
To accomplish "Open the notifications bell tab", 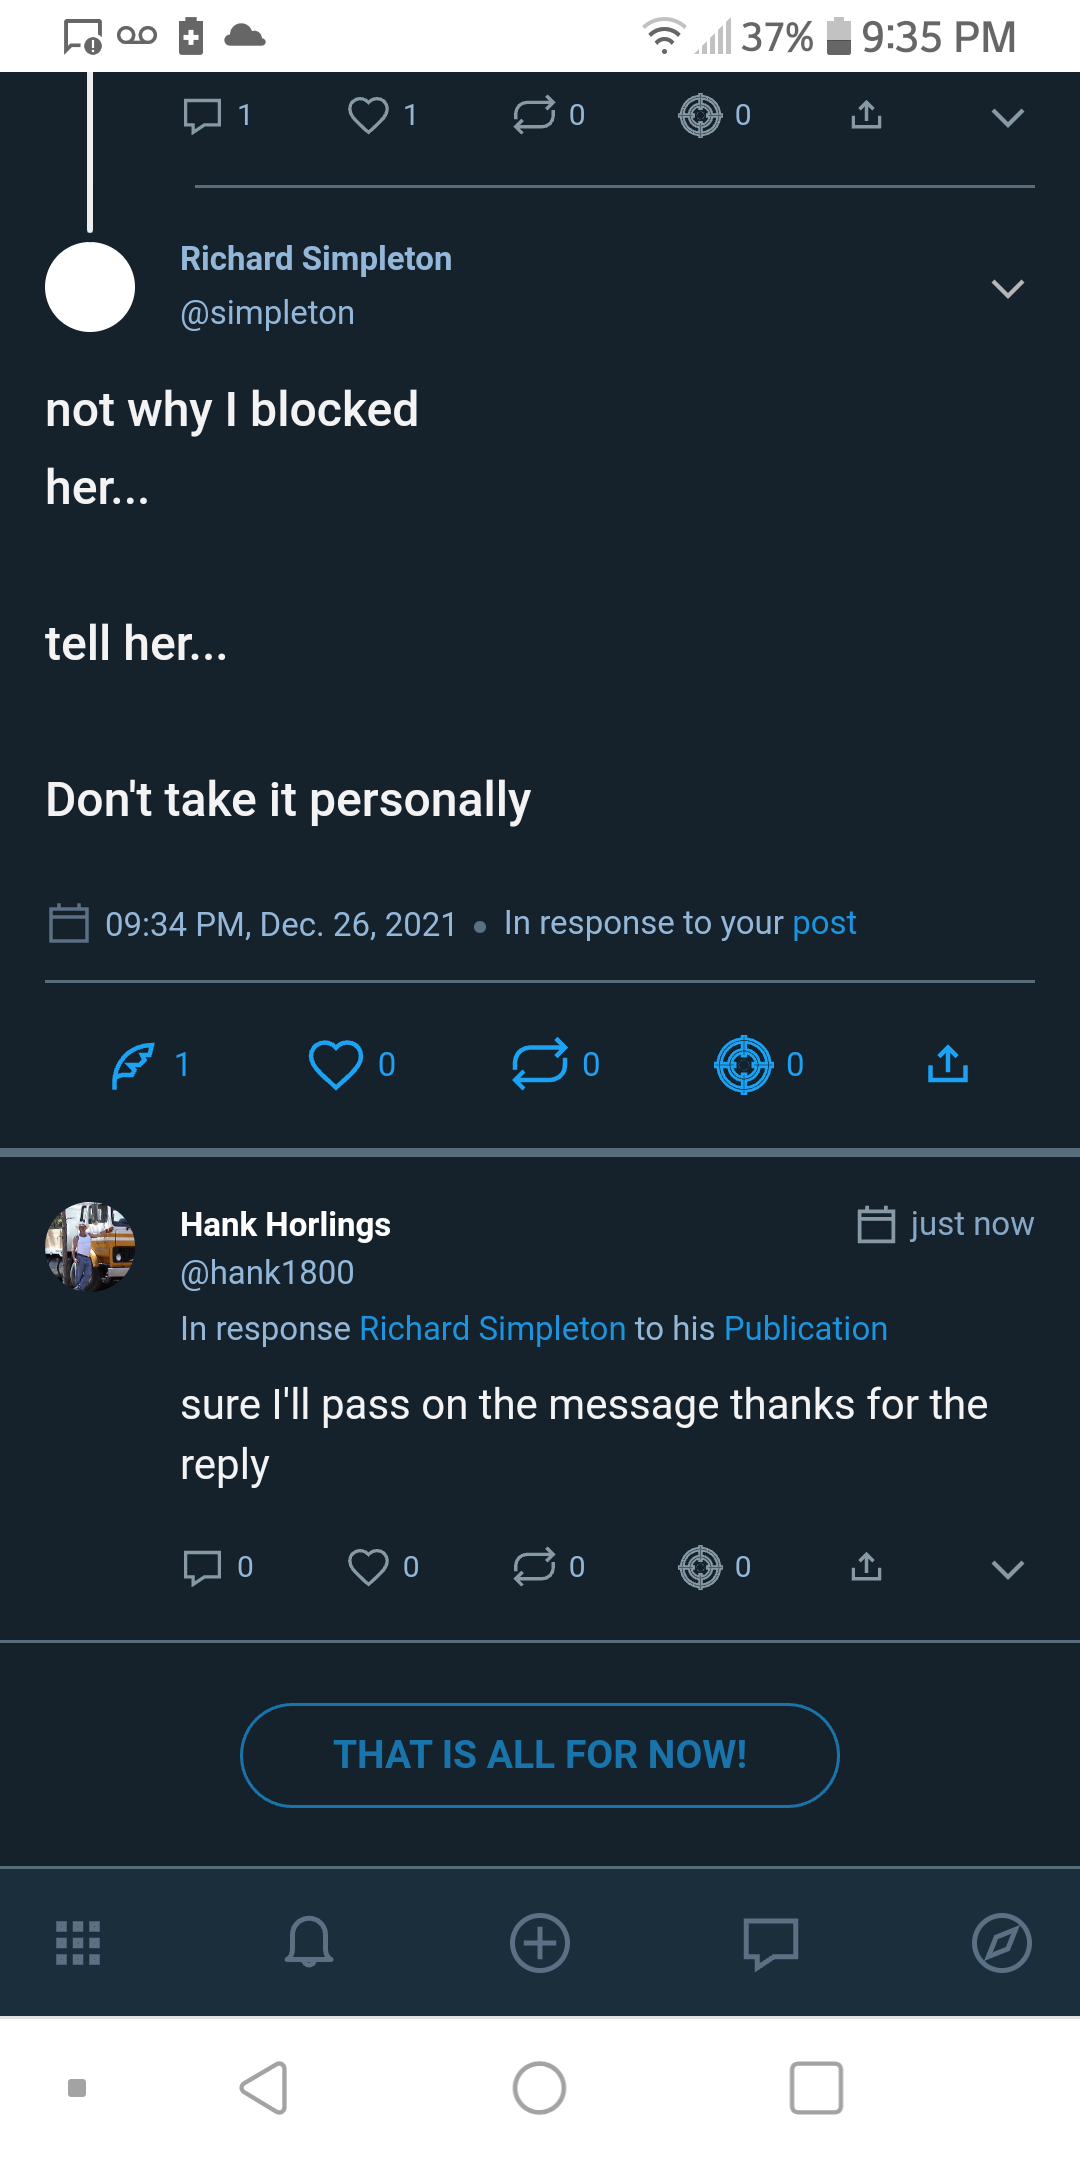I will [309, 1943].
